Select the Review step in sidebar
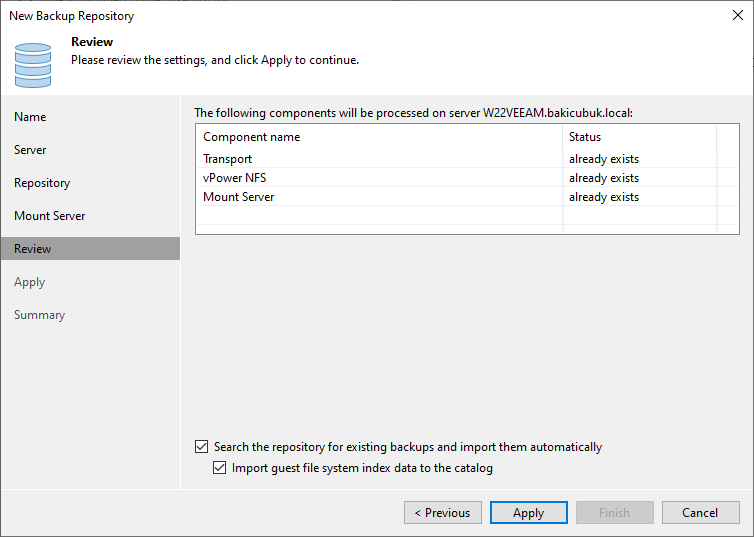Screen dimensions: 754x537 pyautogui.click(x=33, y=249)
